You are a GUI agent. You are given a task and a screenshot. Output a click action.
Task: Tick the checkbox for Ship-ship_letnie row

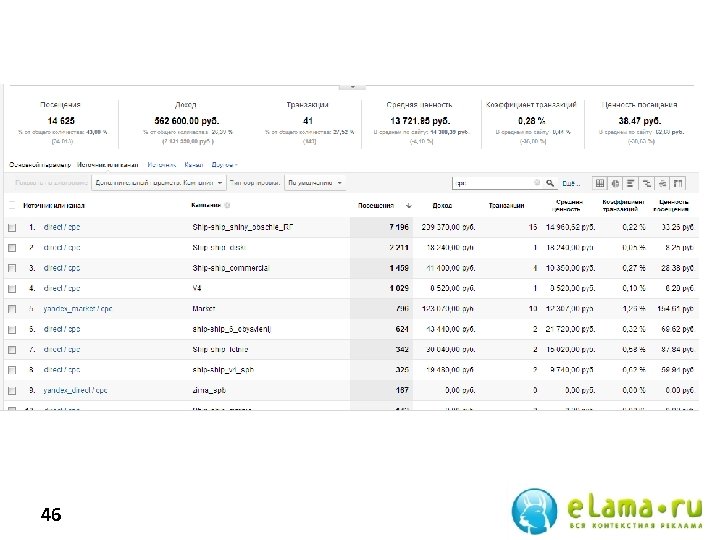(x=12, y=350)
